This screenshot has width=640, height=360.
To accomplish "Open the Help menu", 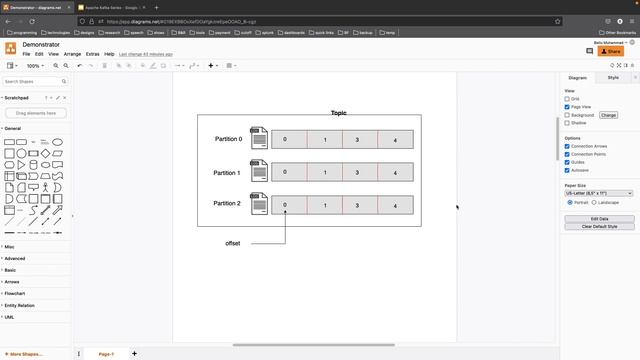I will pyautogui.click(x=109, y=54).
